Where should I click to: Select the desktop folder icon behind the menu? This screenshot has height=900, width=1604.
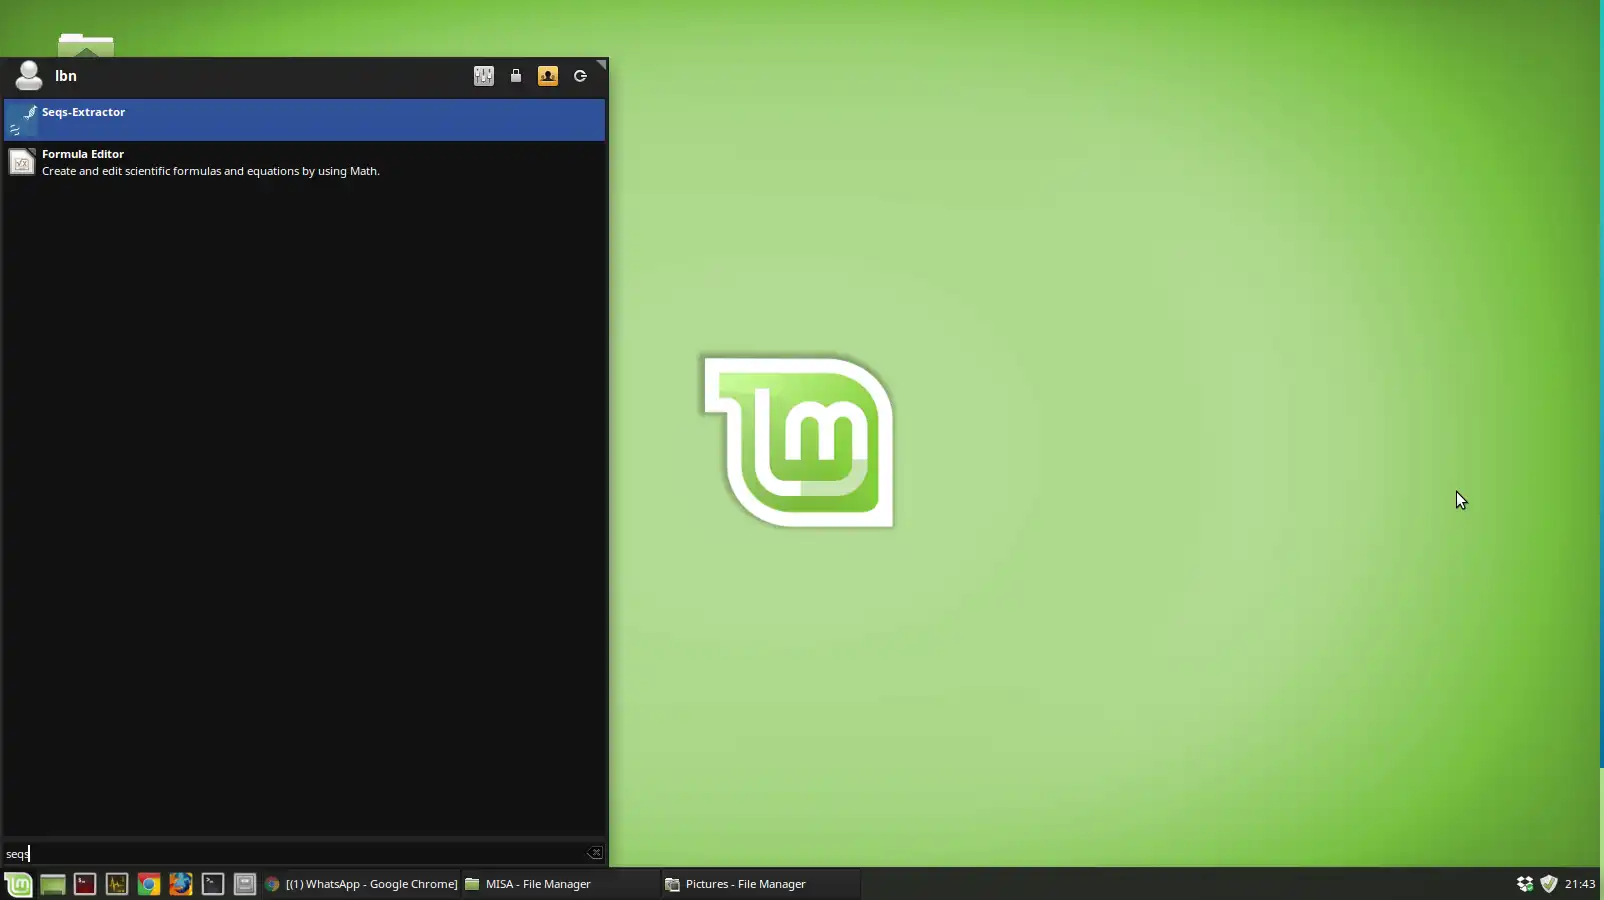click(x=86, y=45)
